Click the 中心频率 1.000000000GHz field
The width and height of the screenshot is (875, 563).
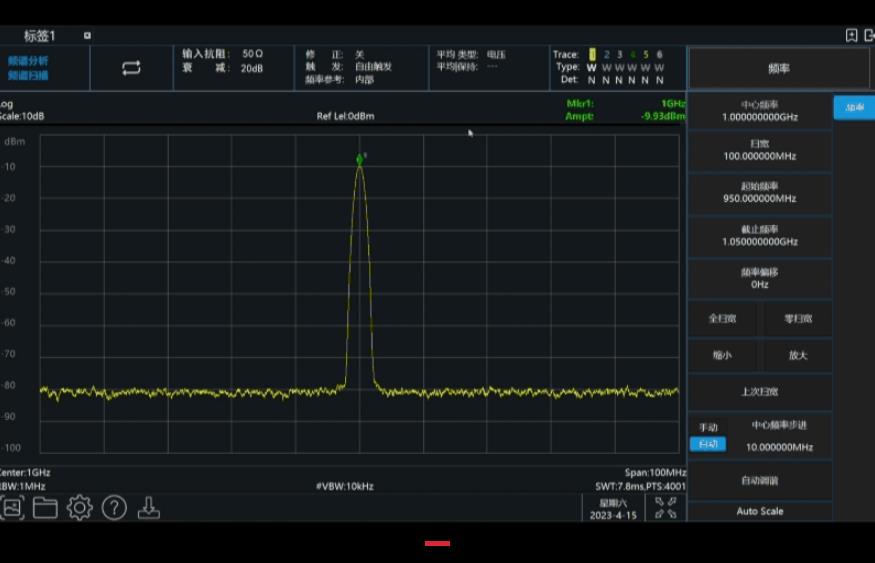[760, 111]
